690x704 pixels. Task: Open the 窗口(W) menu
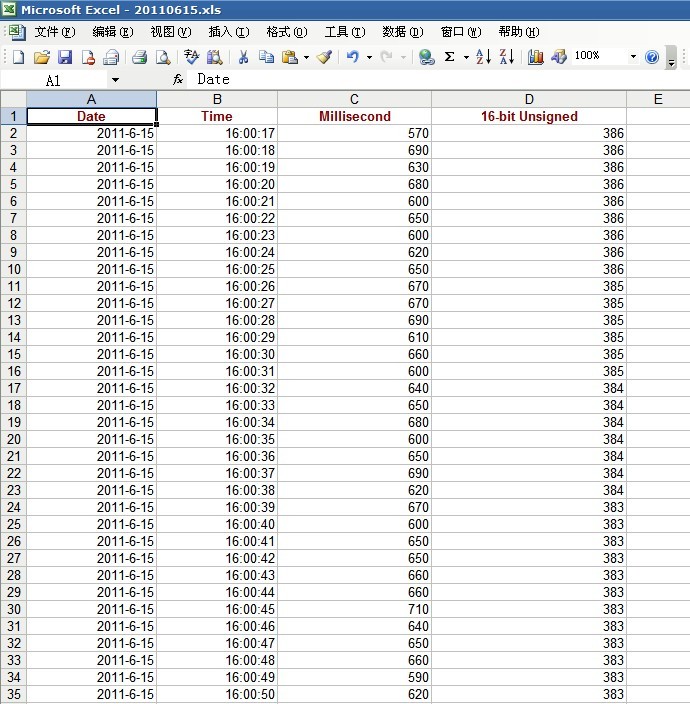pos(461,32)
